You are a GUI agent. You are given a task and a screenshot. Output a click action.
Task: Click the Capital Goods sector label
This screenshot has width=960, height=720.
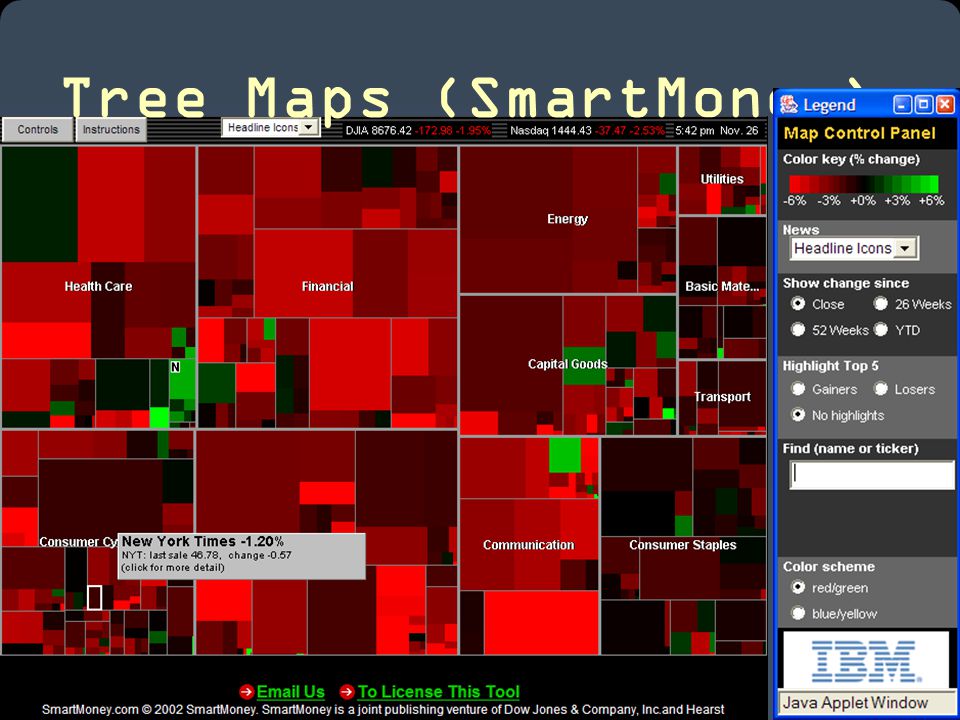[x=568, y=364]
